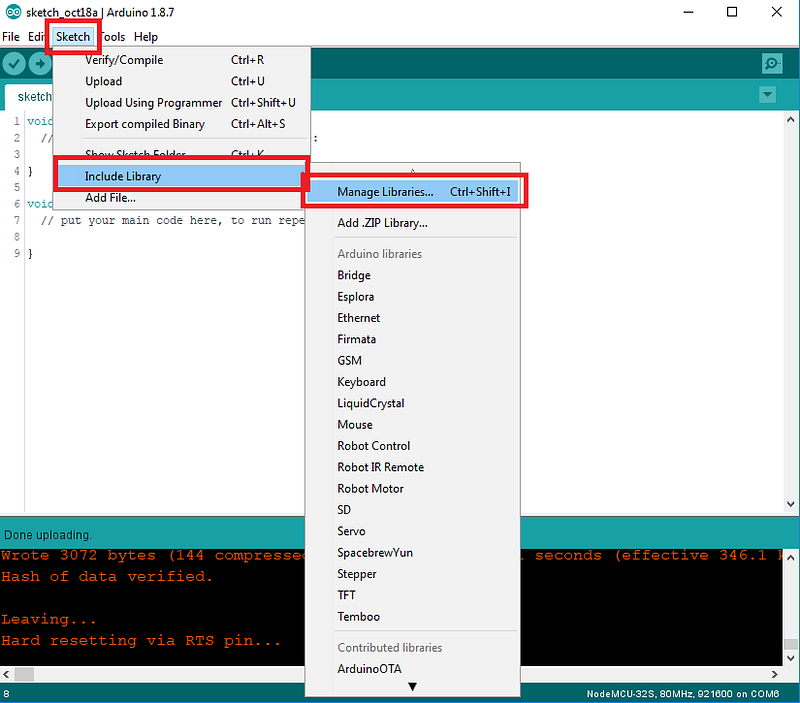Choose Add File... menu entry
This screenshot has height=703, width=800.
tap(182, 197)
